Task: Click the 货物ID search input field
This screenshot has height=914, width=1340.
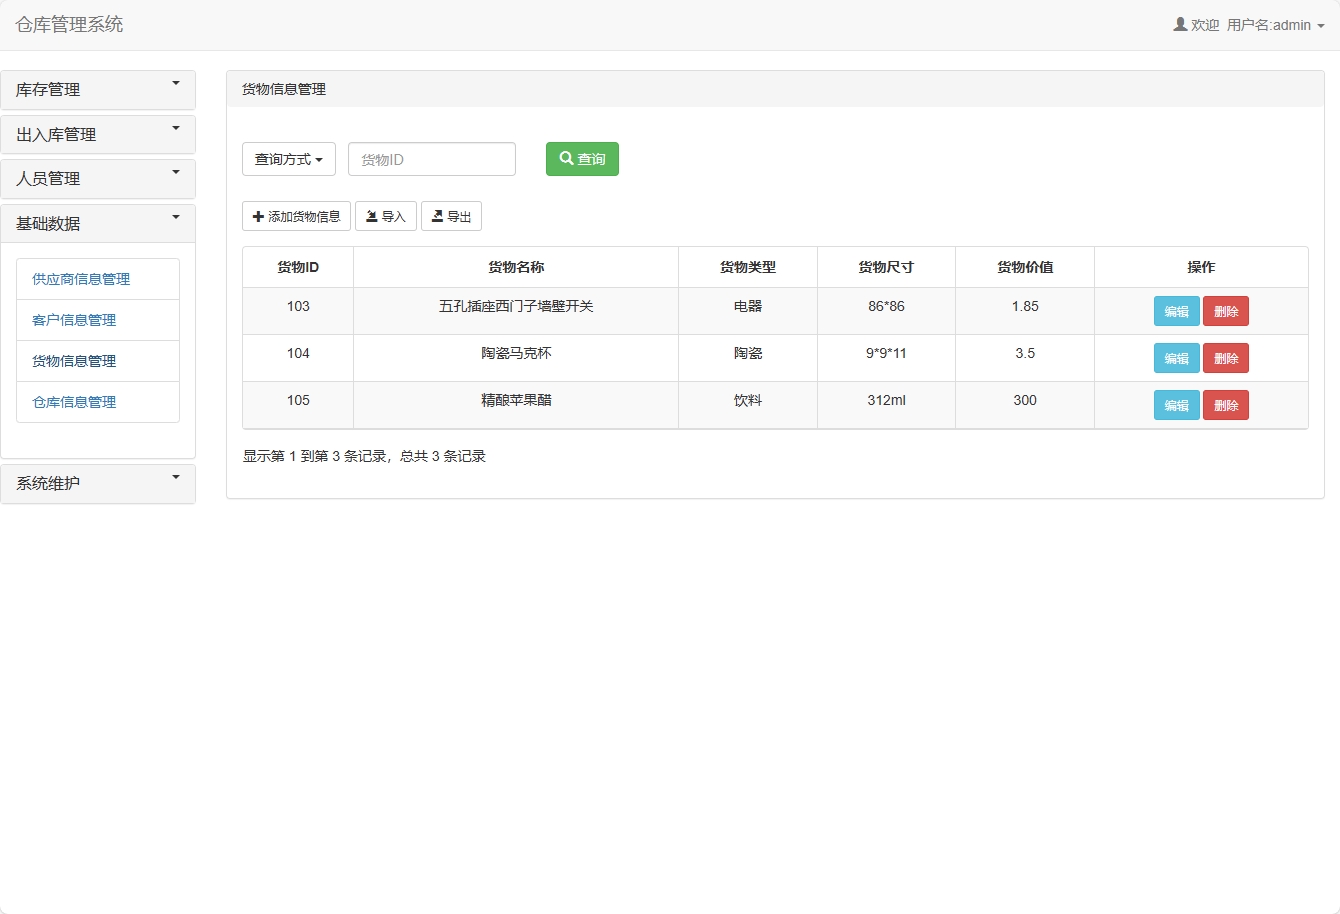Action: [431, 158]
